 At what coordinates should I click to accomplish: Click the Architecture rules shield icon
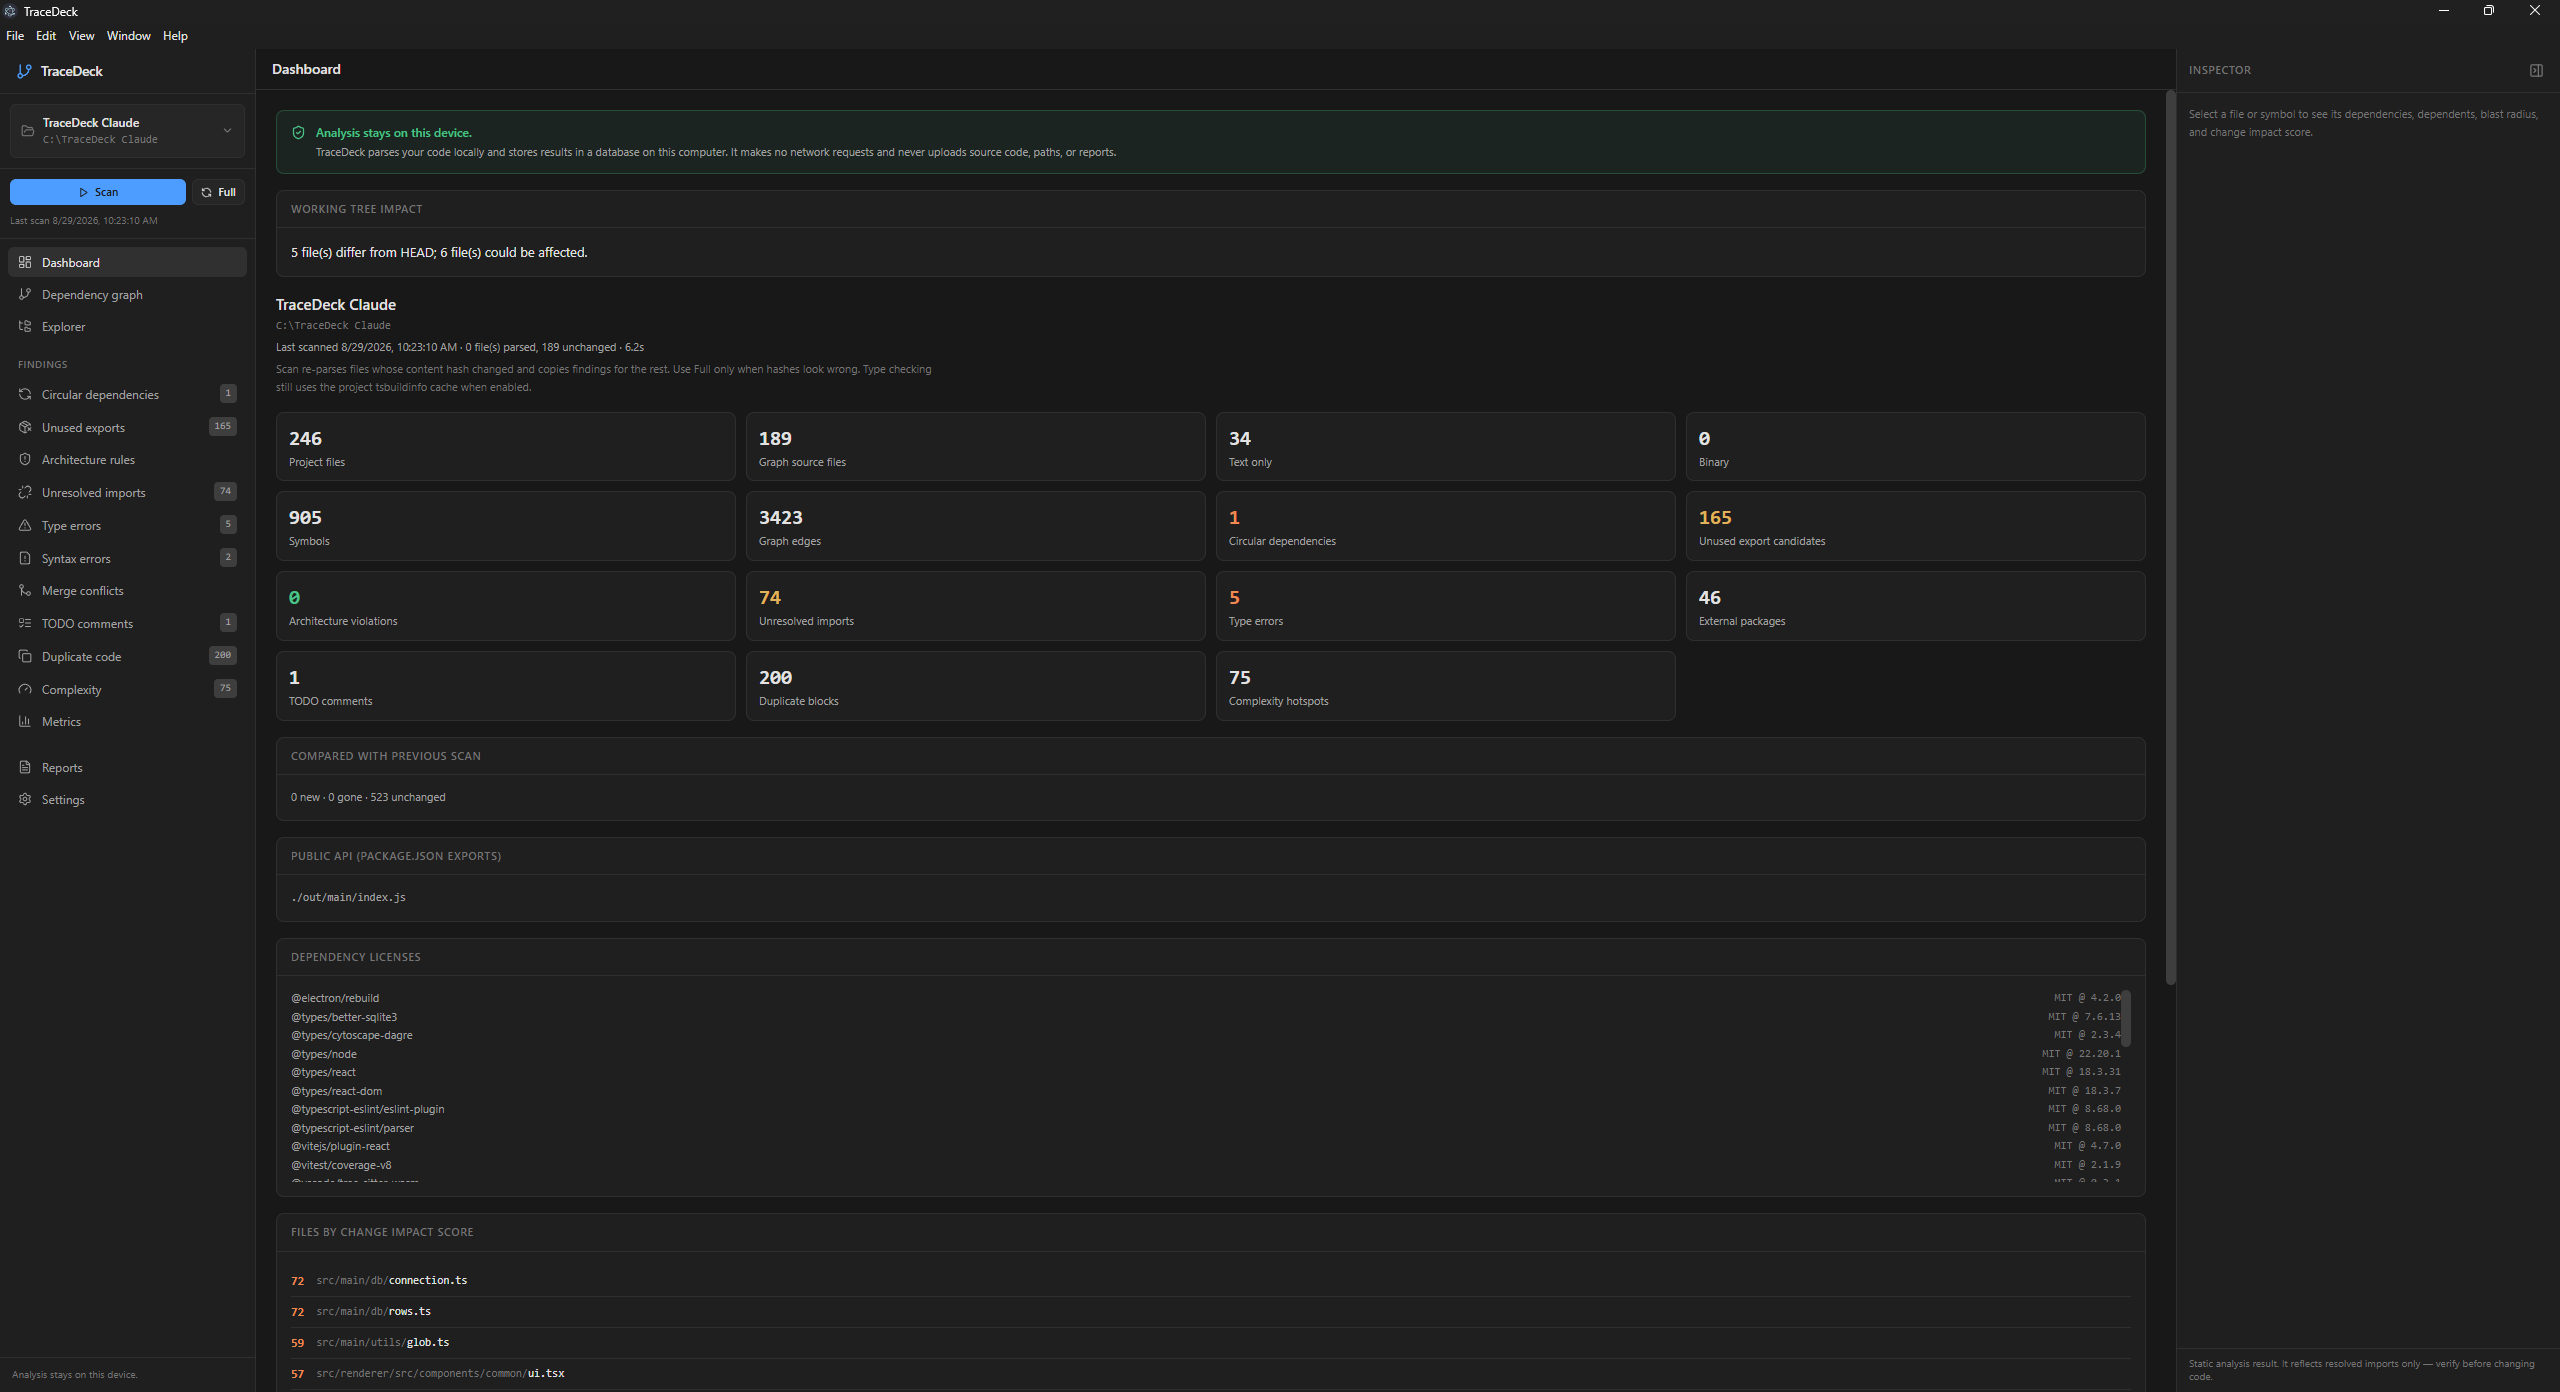25,459
